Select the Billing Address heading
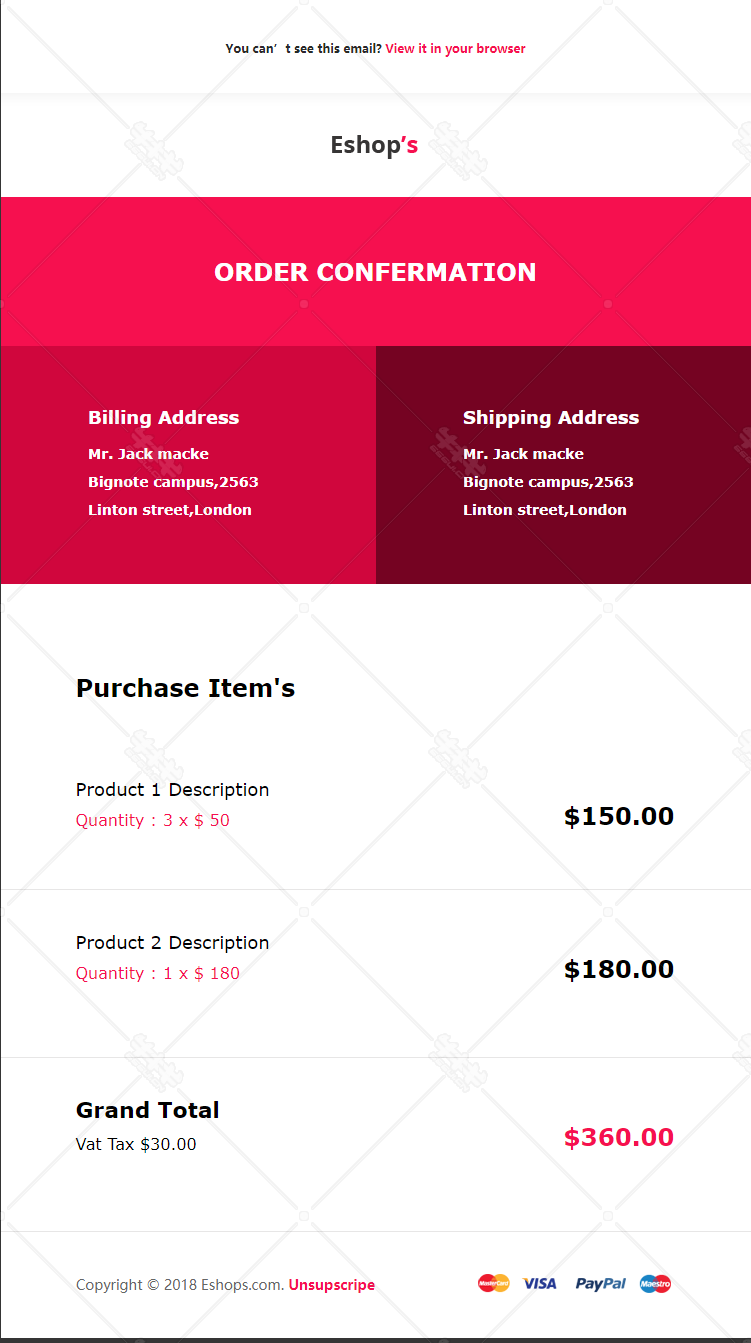751x1343 pixels. [164, 418]
